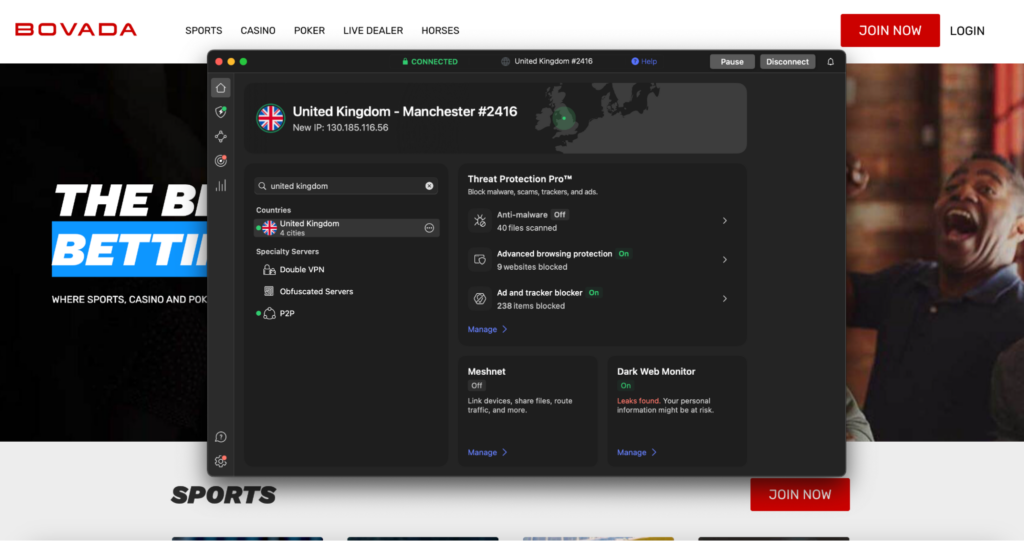Click the Bovada logo
Viewport: 1024px width, 541px height.
pyautogui.click(x=76, y=29)
